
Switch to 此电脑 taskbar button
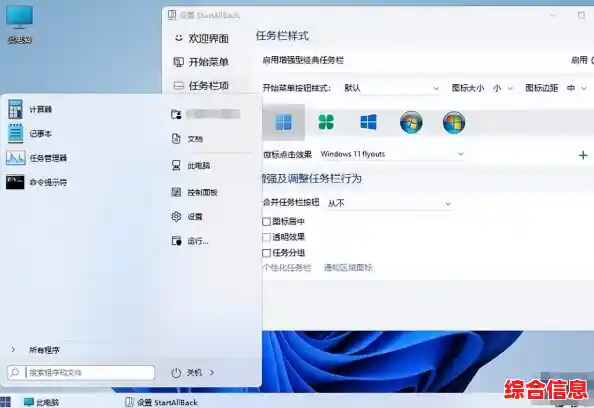(x=41, y=402)
